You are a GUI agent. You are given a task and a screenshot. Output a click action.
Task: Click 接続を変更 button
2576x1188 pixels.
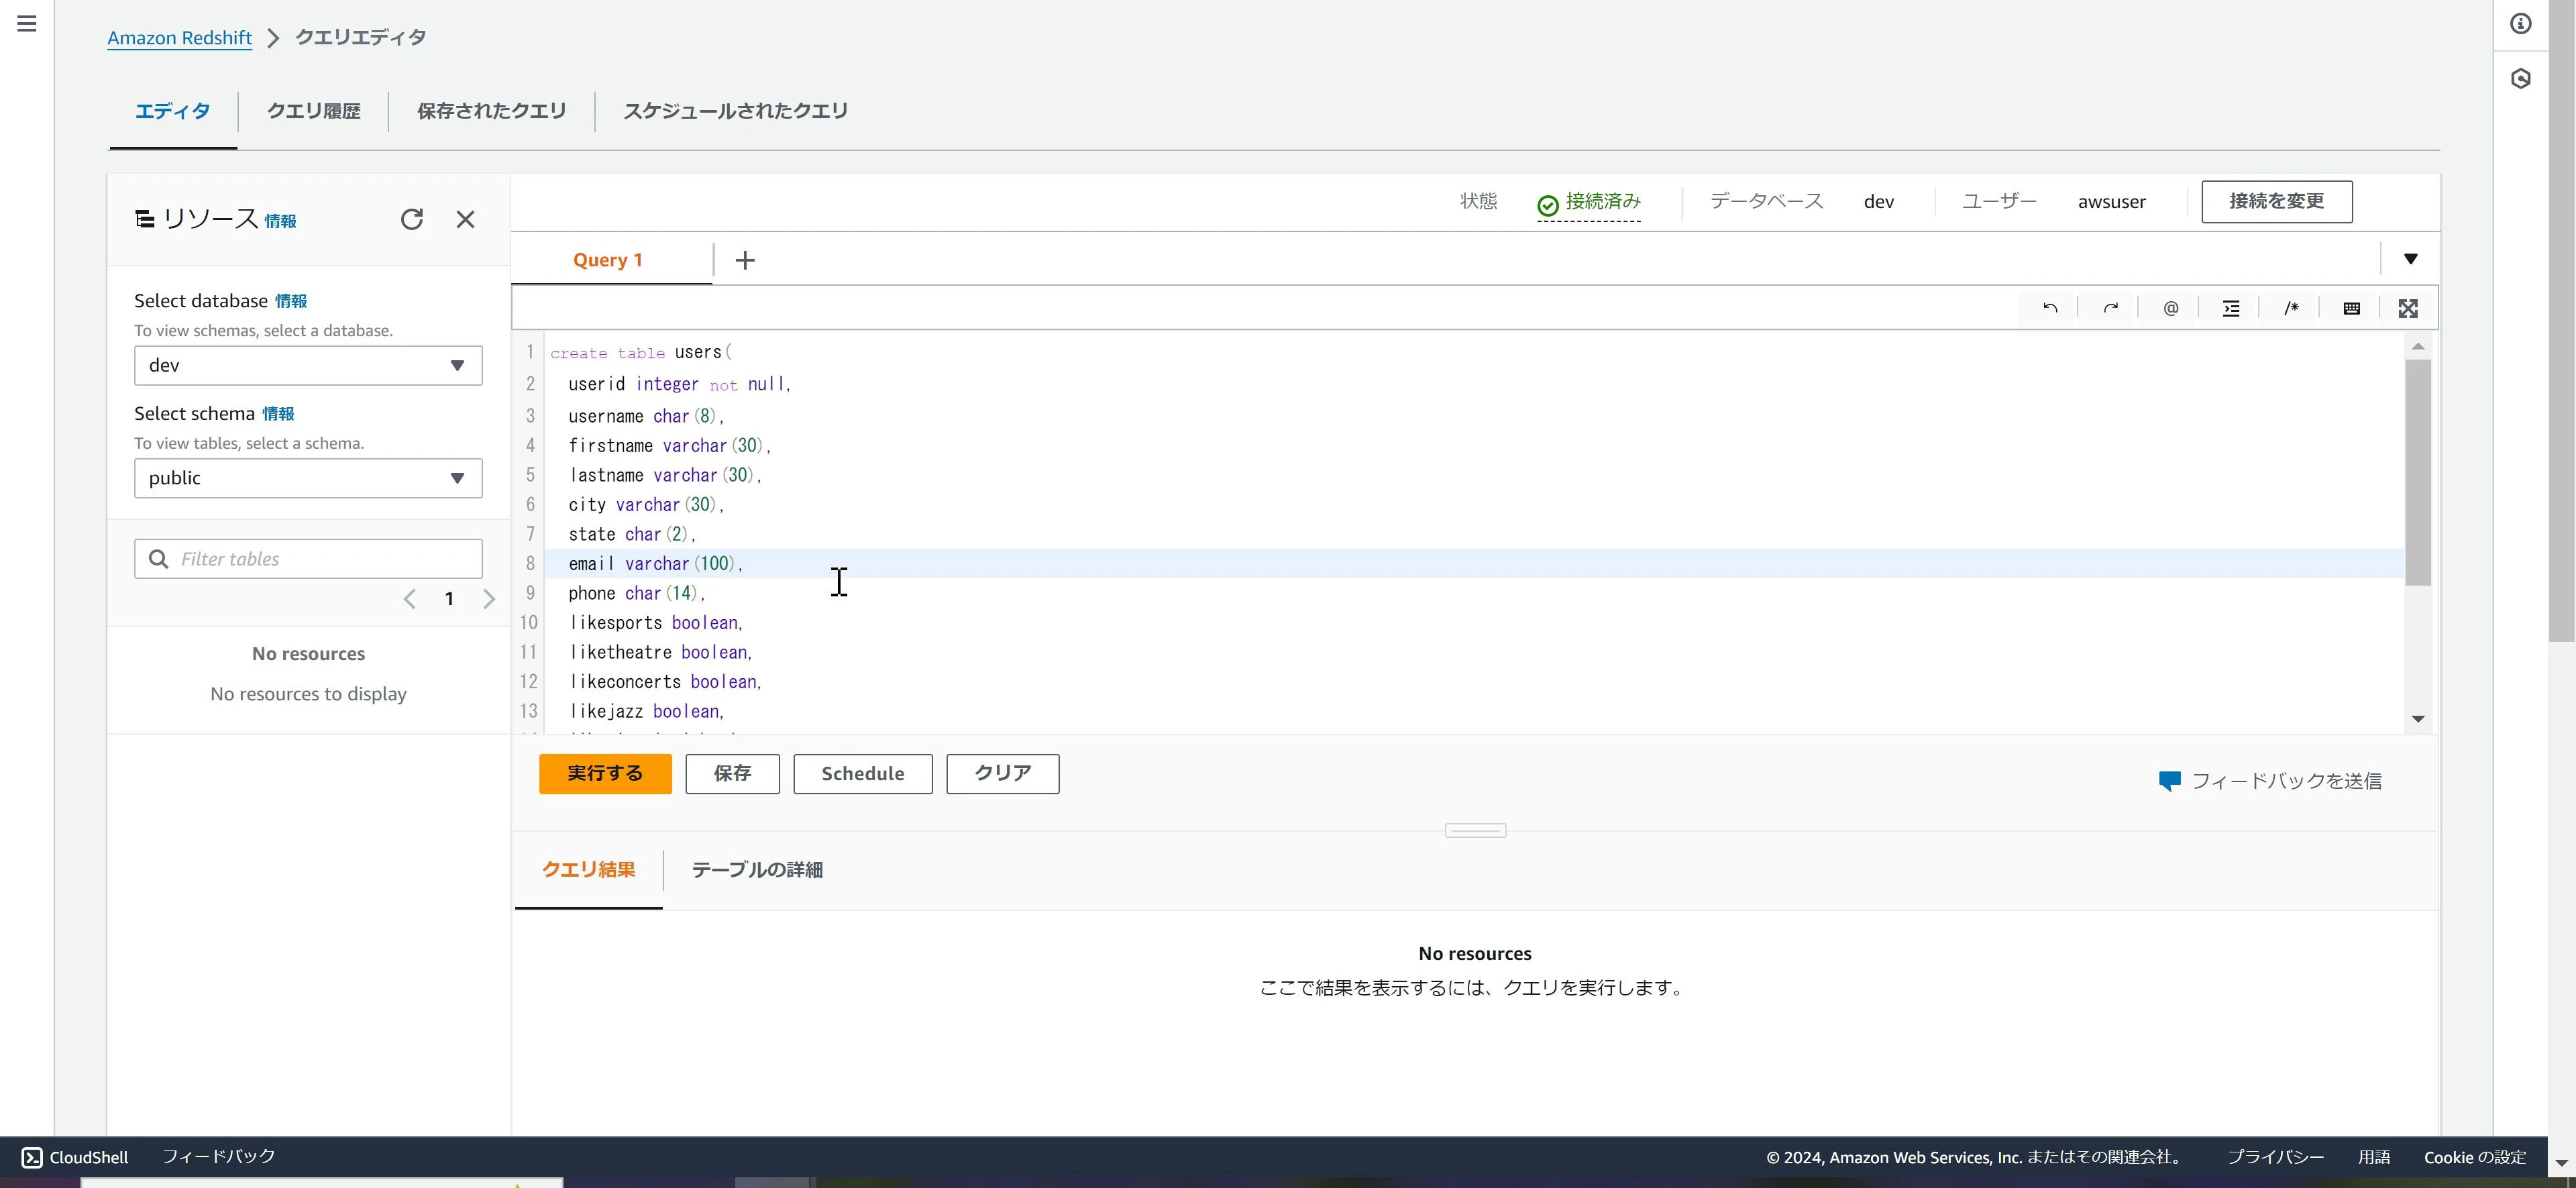tap(2276, 202)
